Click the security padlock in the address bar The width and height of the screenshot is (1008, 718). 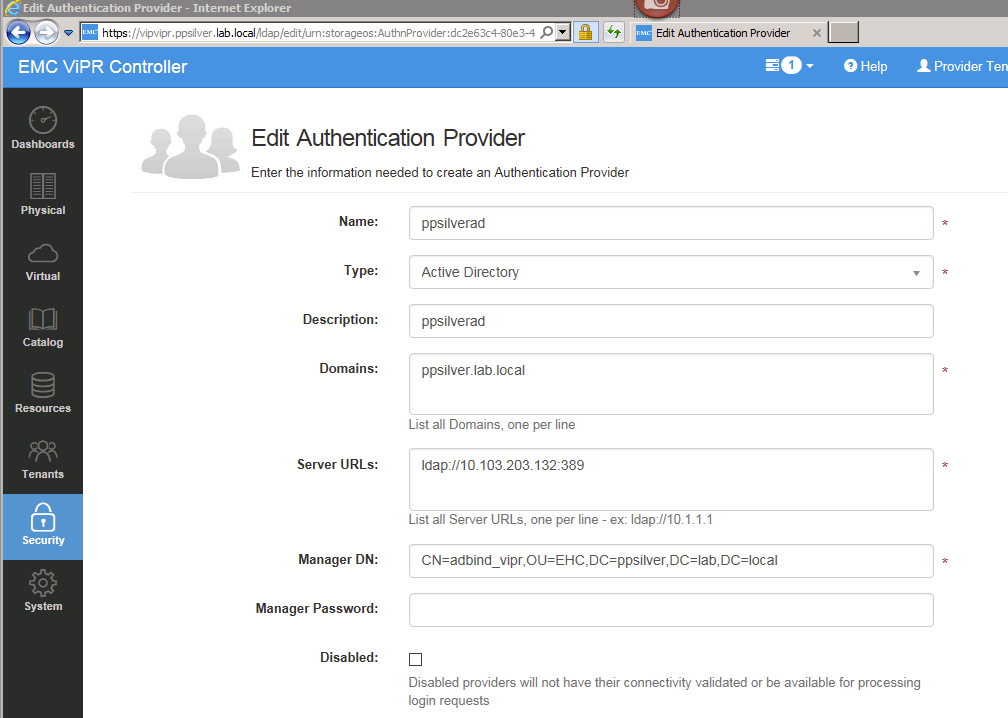[x=585, y=32]
